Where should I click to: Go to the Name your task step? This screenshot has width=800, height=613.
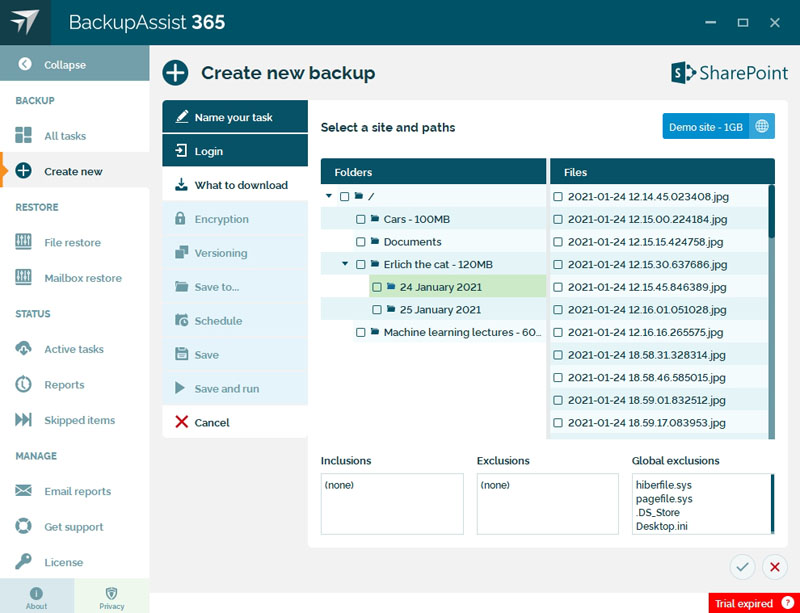tap(235, 117)
